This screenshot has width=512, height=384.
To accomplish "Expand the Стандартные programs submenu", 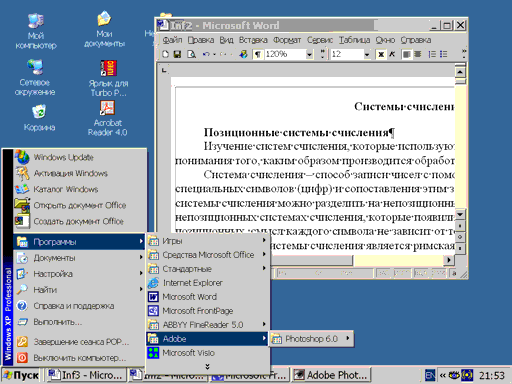I will (207, 269).
